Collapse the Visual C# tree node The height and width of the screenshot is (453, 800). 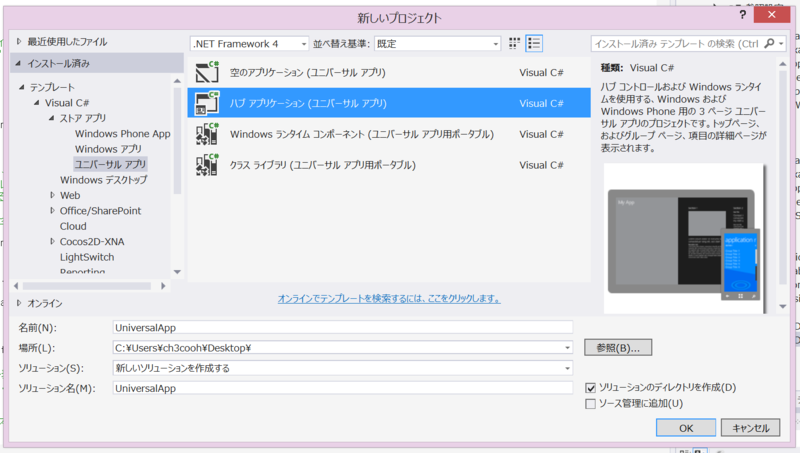pyautogui.click(x=37, y=103)
